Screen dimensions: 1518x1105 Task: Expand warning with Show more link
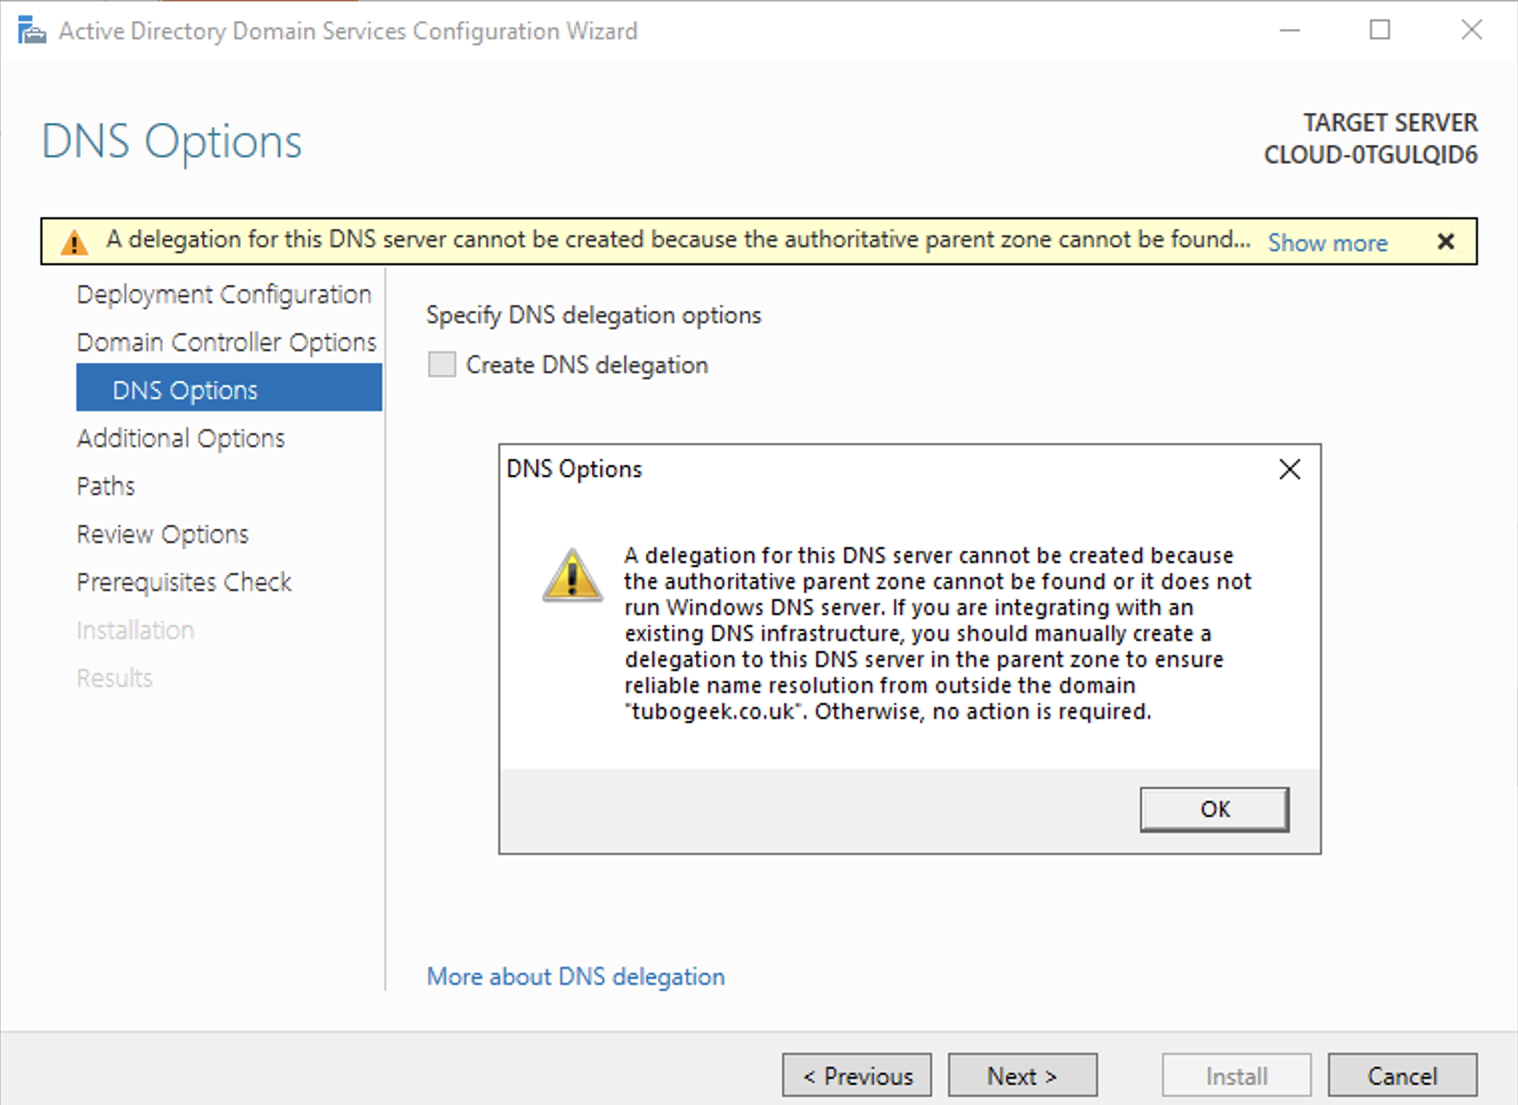click(x=1327, y=243)
